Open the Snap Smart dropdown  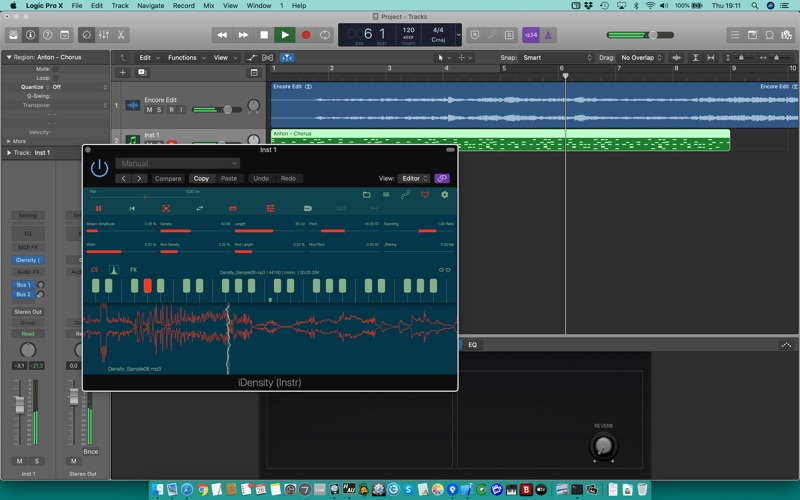click(x=557, y=58)
